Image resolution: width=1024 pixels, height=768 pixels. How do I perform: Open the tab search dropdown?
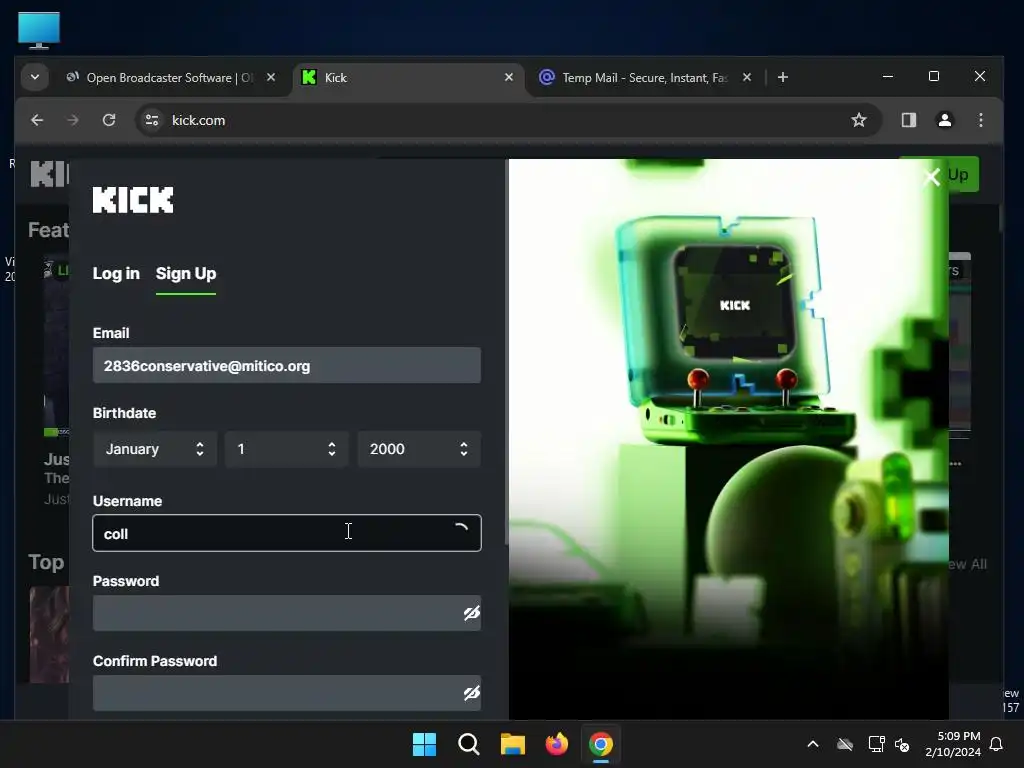[x=35, y=78]
